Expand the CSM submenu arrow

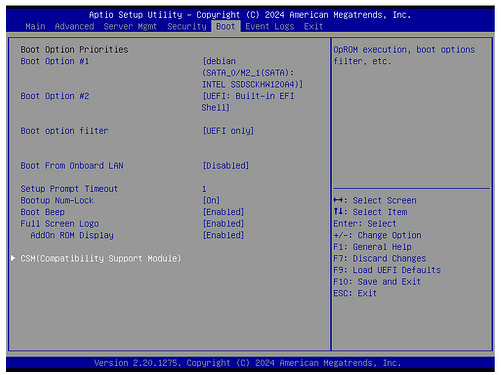click(13, 258)
